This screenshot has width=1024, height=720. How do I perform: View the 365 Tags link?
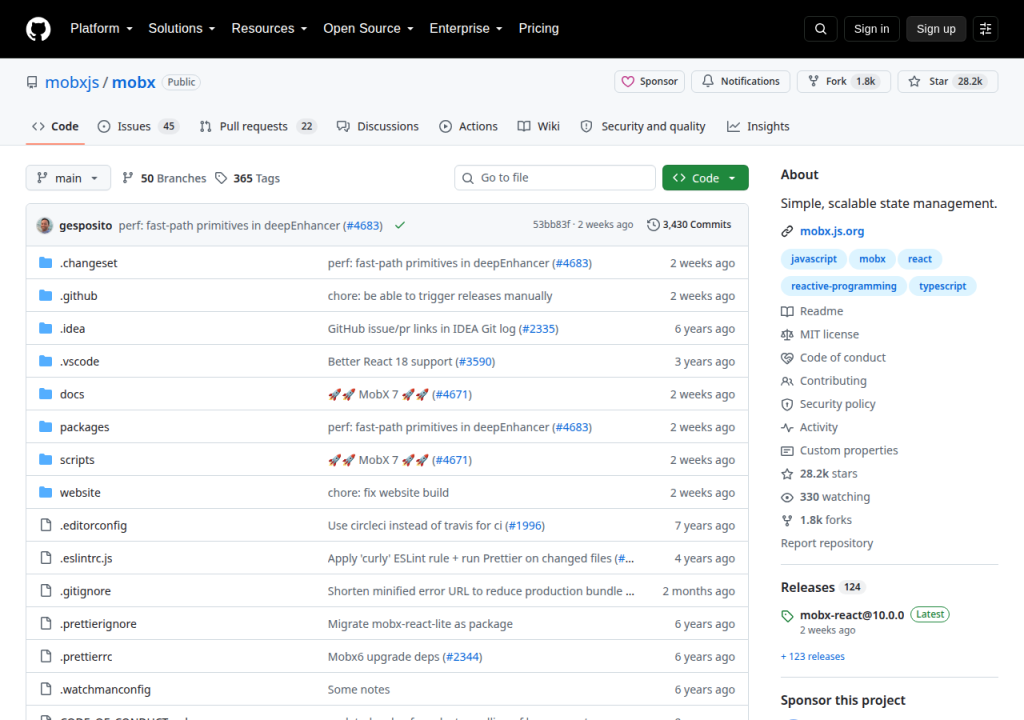pos(248,178)
